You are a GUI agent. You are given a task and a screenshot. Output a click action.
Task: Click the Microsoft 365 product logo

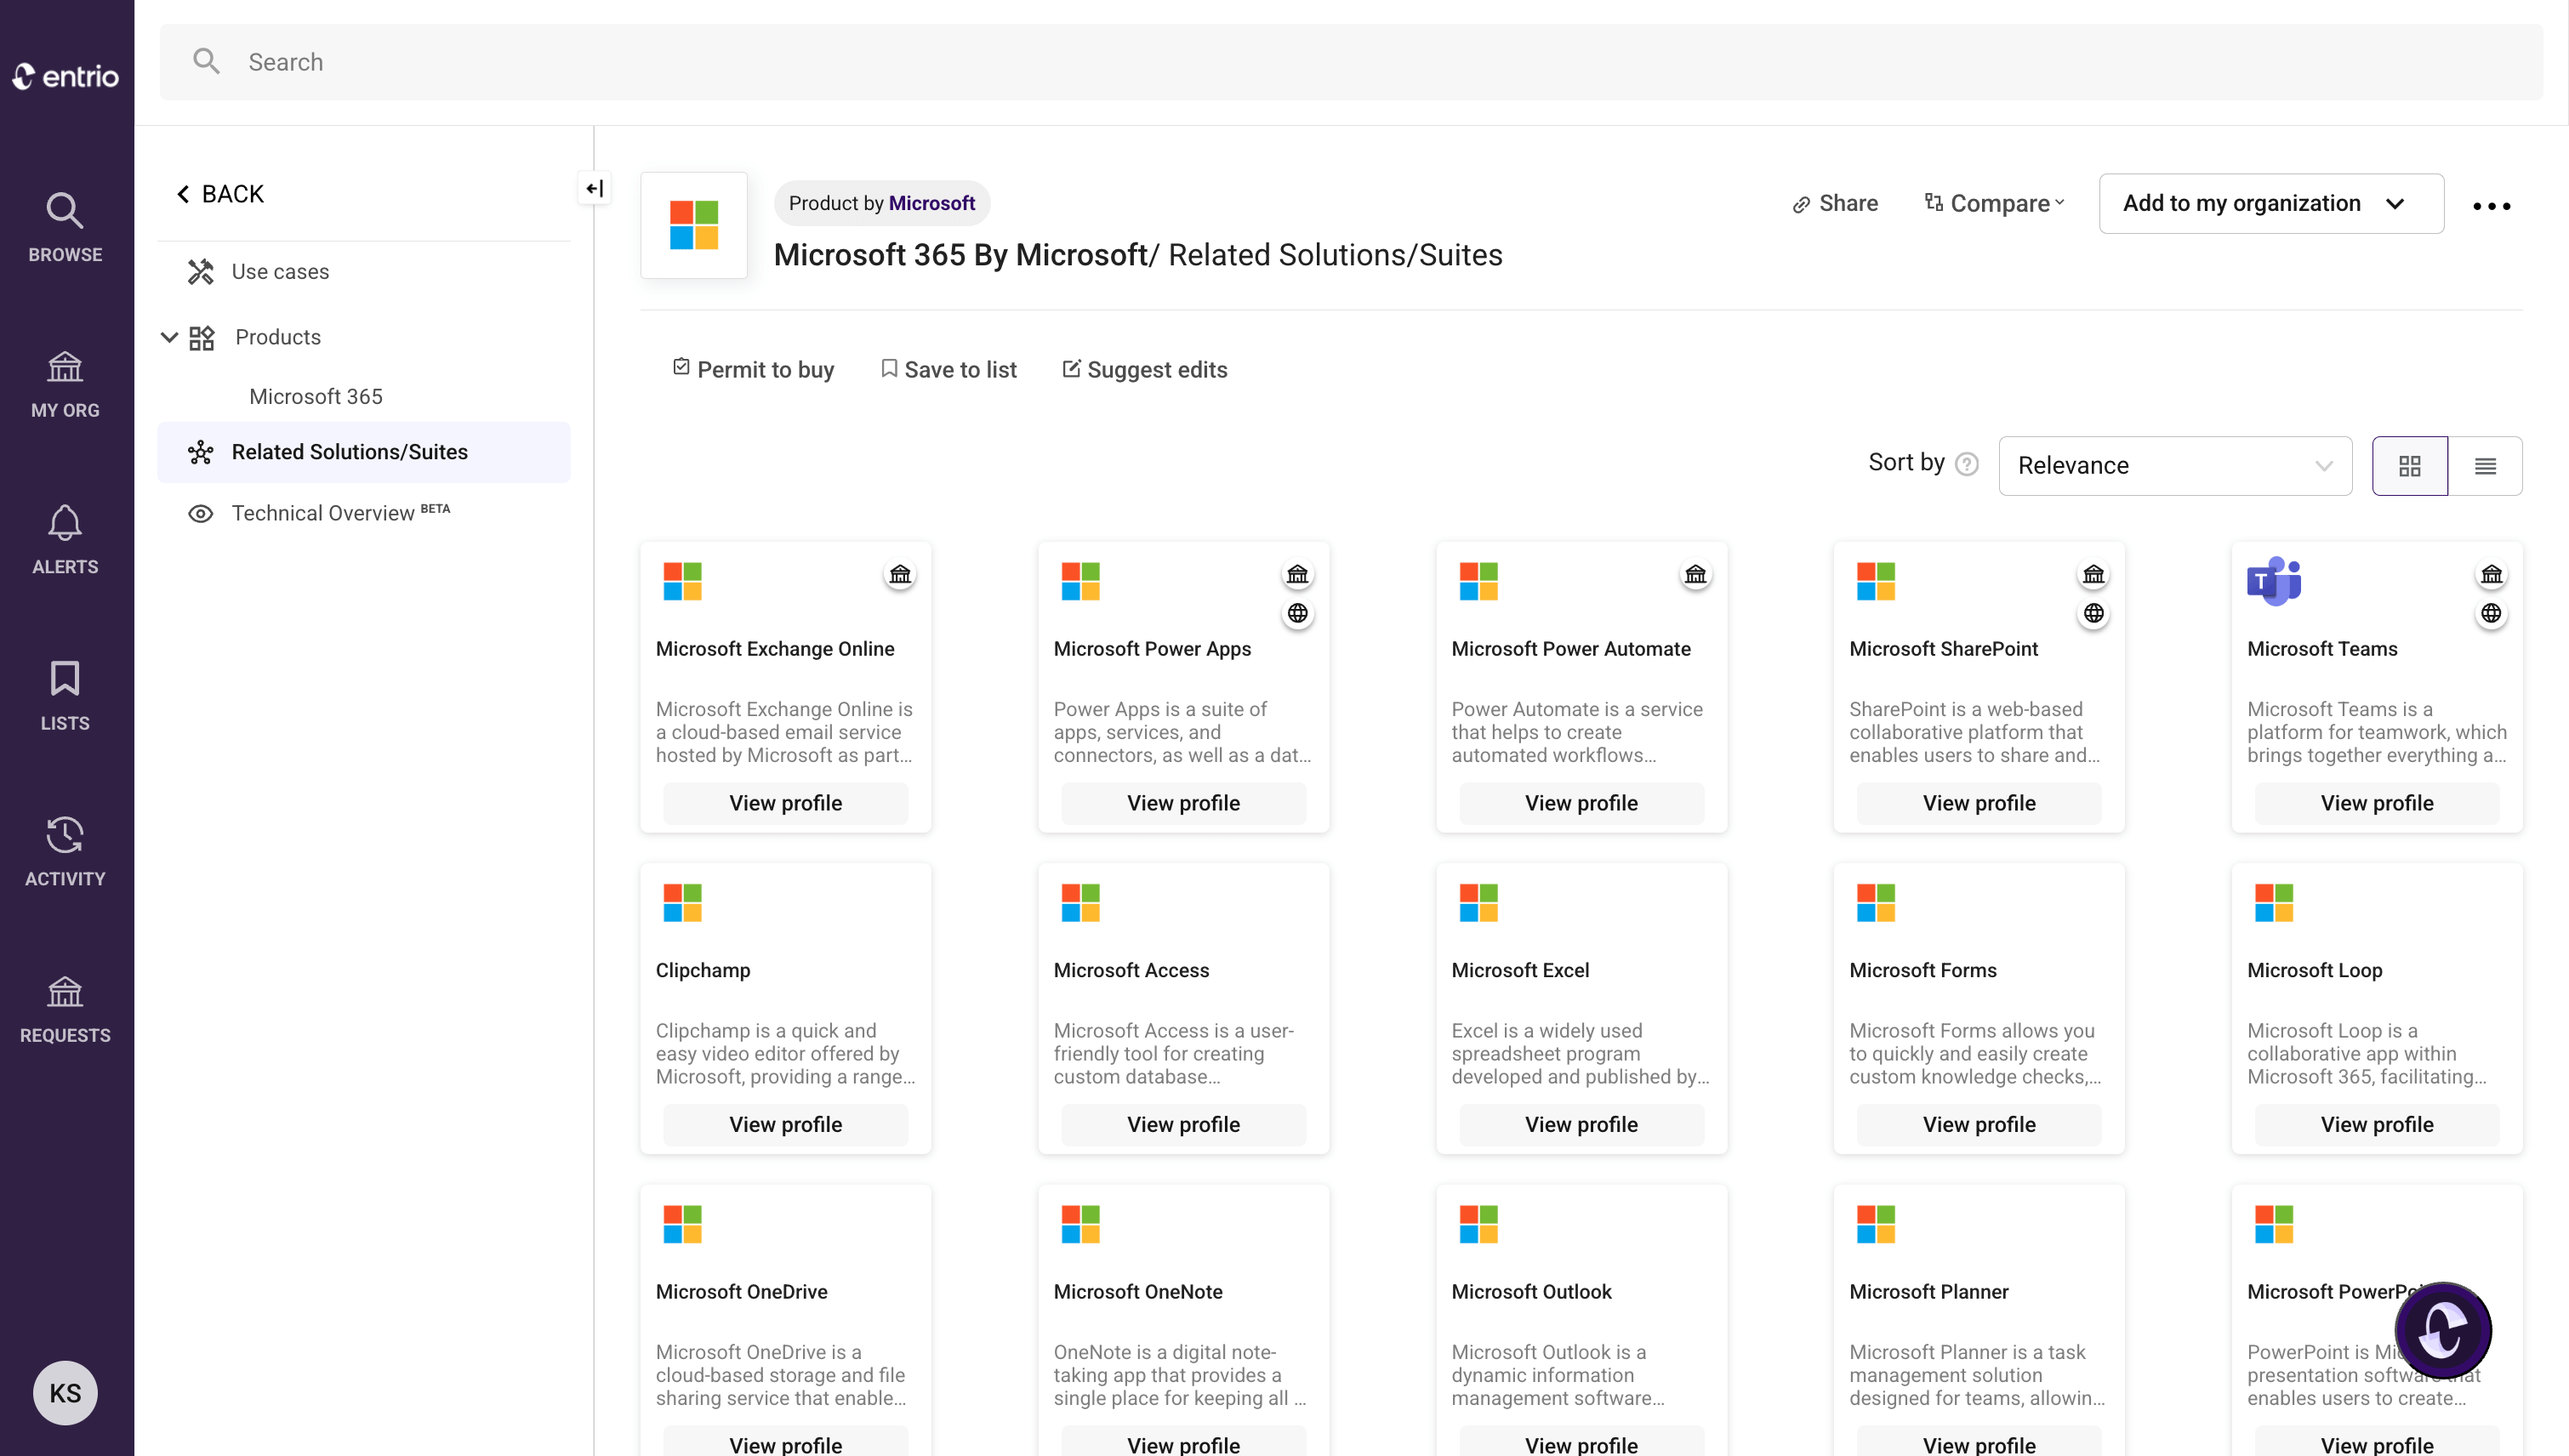[694, 225]
